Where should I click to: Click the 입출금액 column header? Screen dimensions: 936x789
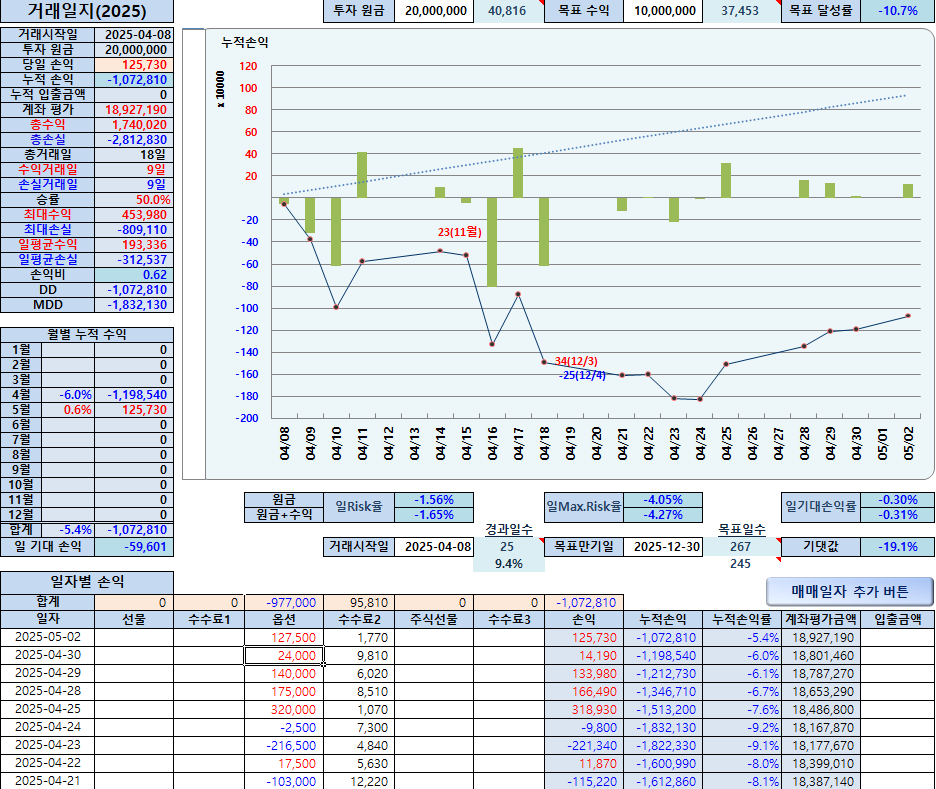click(898, 620)
